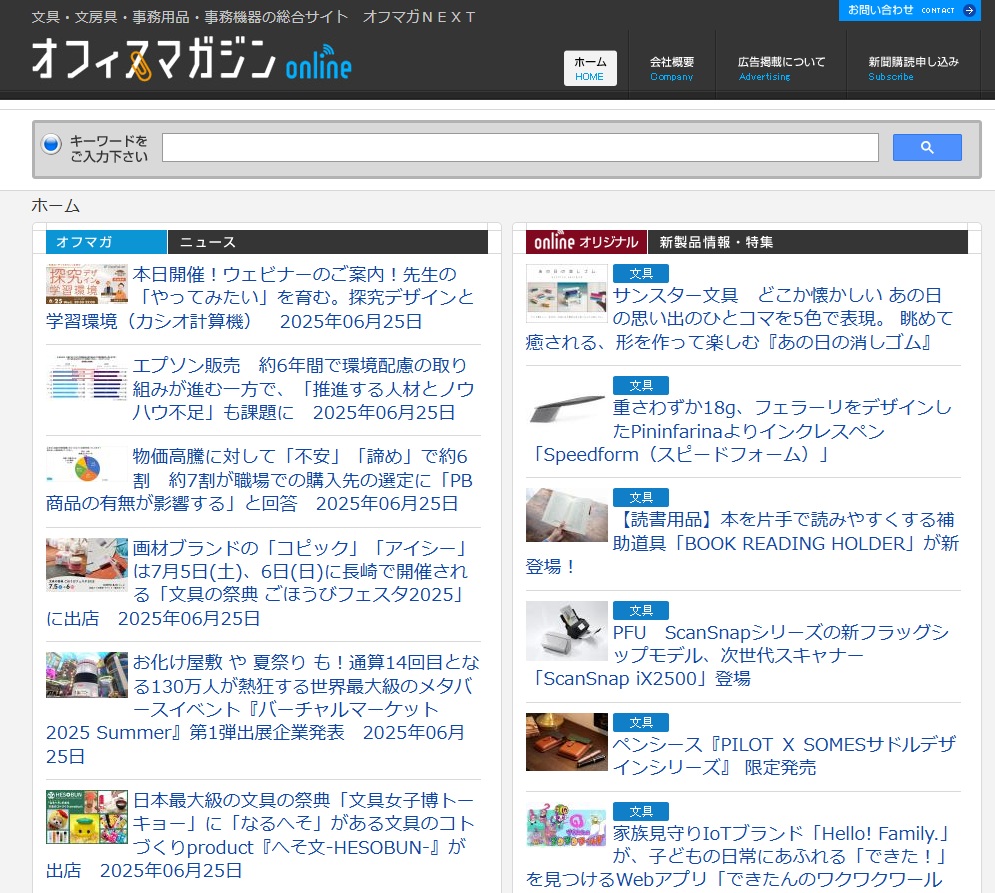This screenshot has width=995, height=893.
Task: Click the ScanSnap scanner thumbnail
Action: click(567, 630)
